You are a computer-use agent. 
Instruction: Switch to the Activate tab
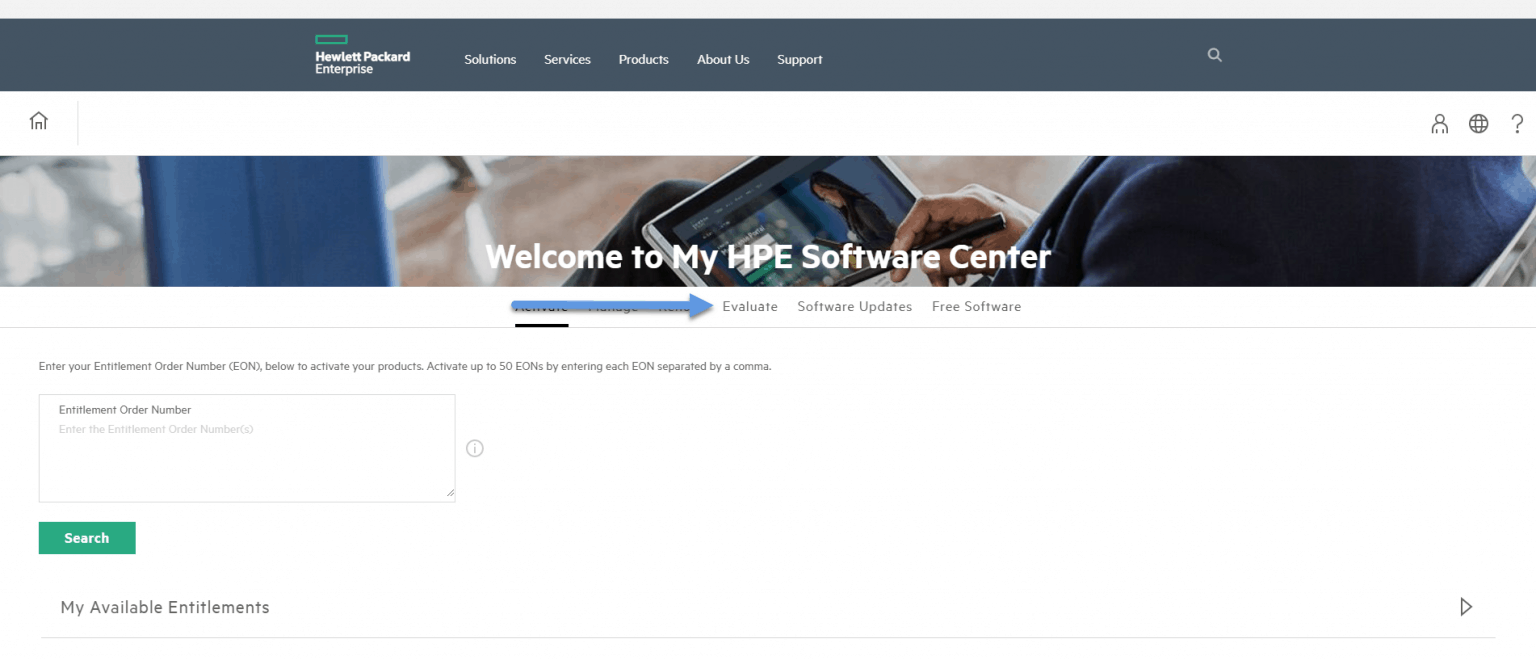coord(541,306)
